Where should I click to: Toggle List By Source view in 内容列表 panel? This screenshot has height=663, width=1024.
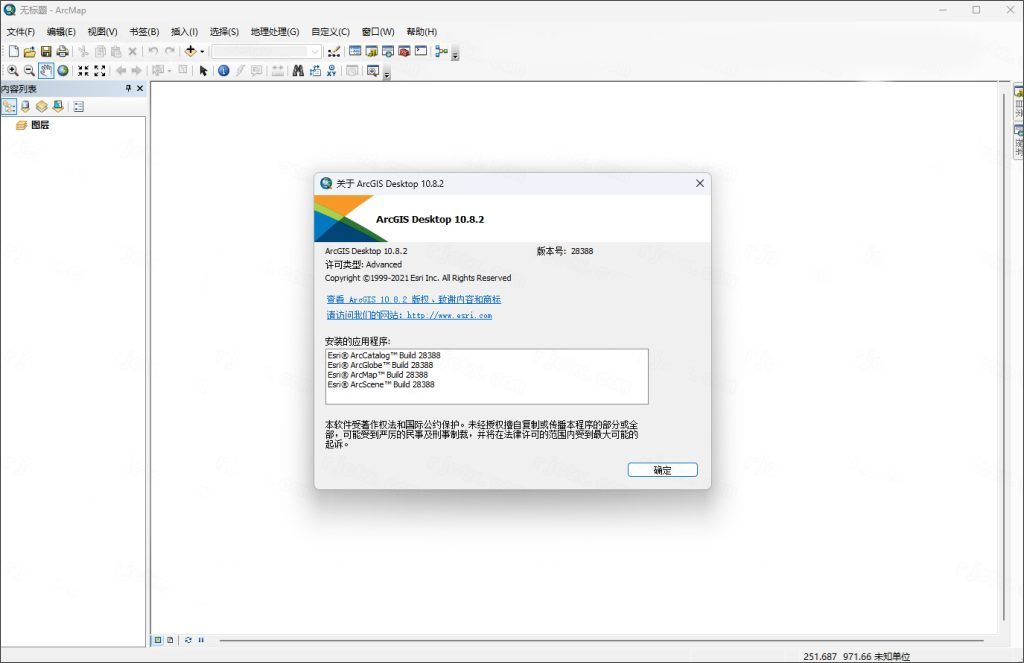point(24,107)
